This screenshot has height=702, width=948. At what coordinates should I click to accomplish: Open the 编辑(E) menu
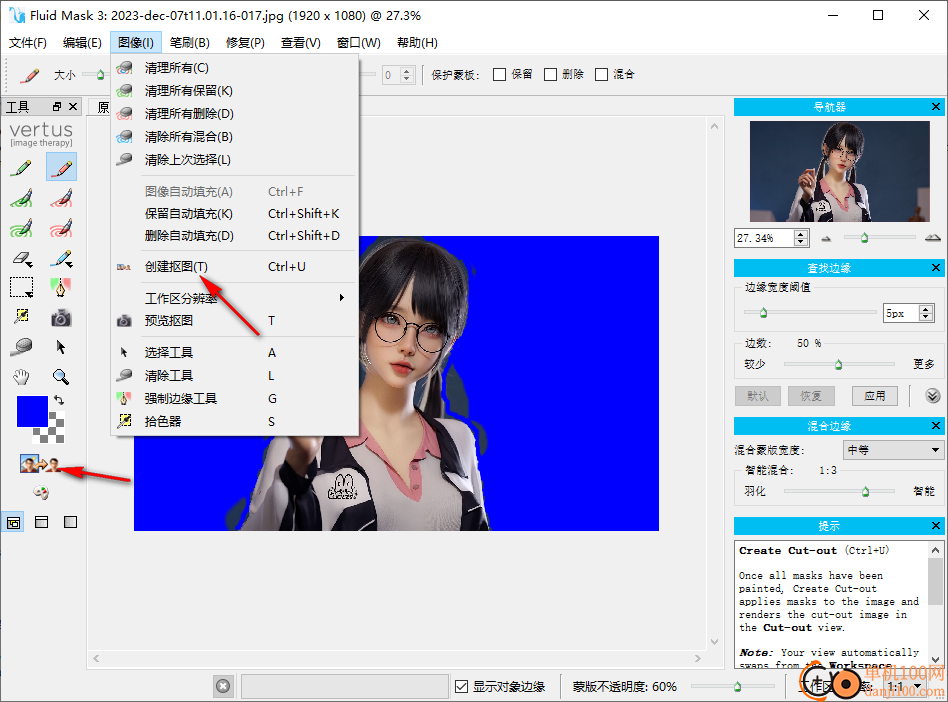(x=82, y=42)
